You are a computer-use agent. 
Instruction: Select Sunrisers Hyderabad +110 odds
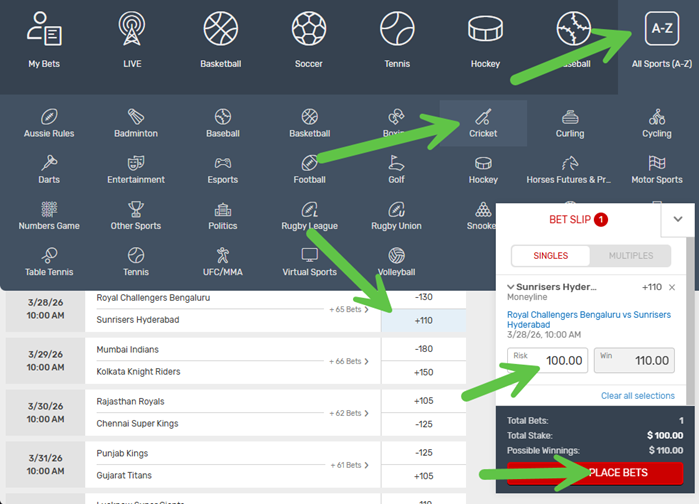pos(423,320)
